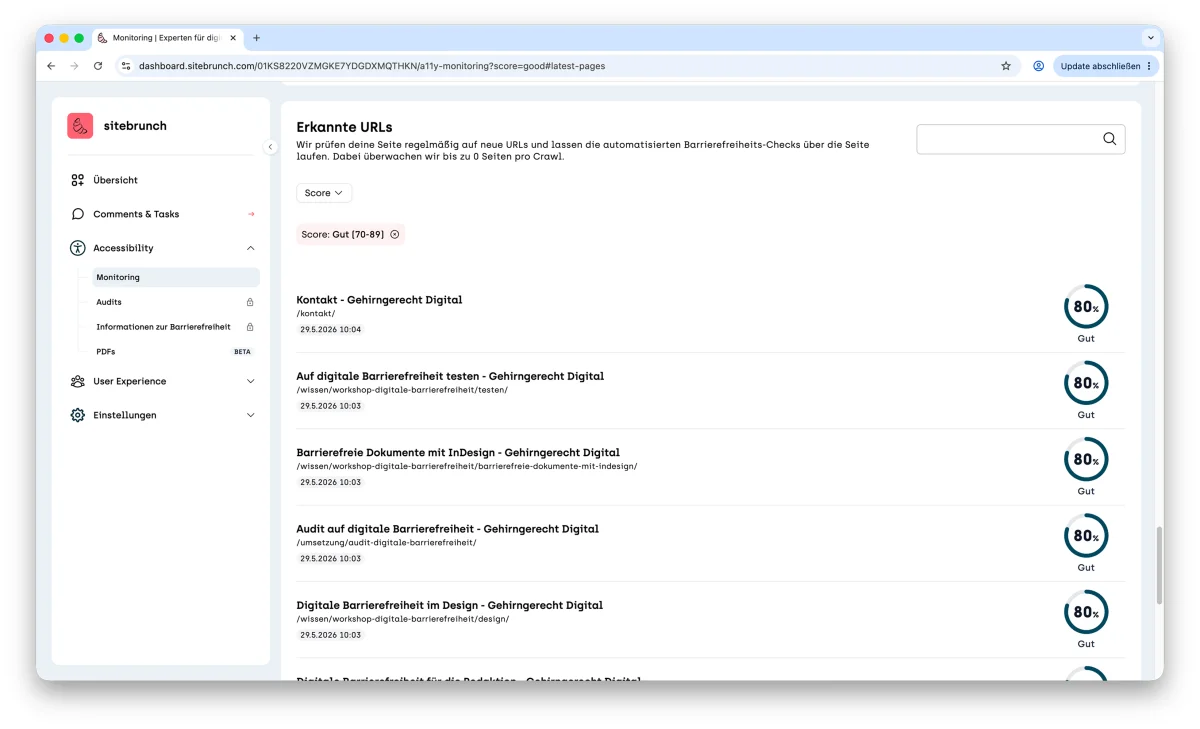Bookmark this page with the star icon

pyautogui.click(x=1006, y=66)
